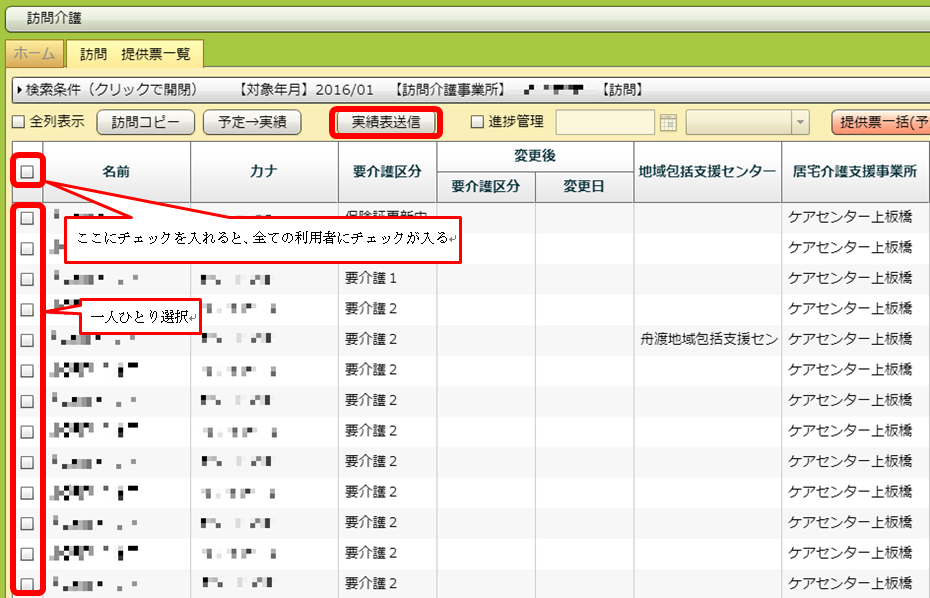The width and height of the screenshot is (930, 598).
Task: Click the 訪問コピー button
Action: pos(145,122)
